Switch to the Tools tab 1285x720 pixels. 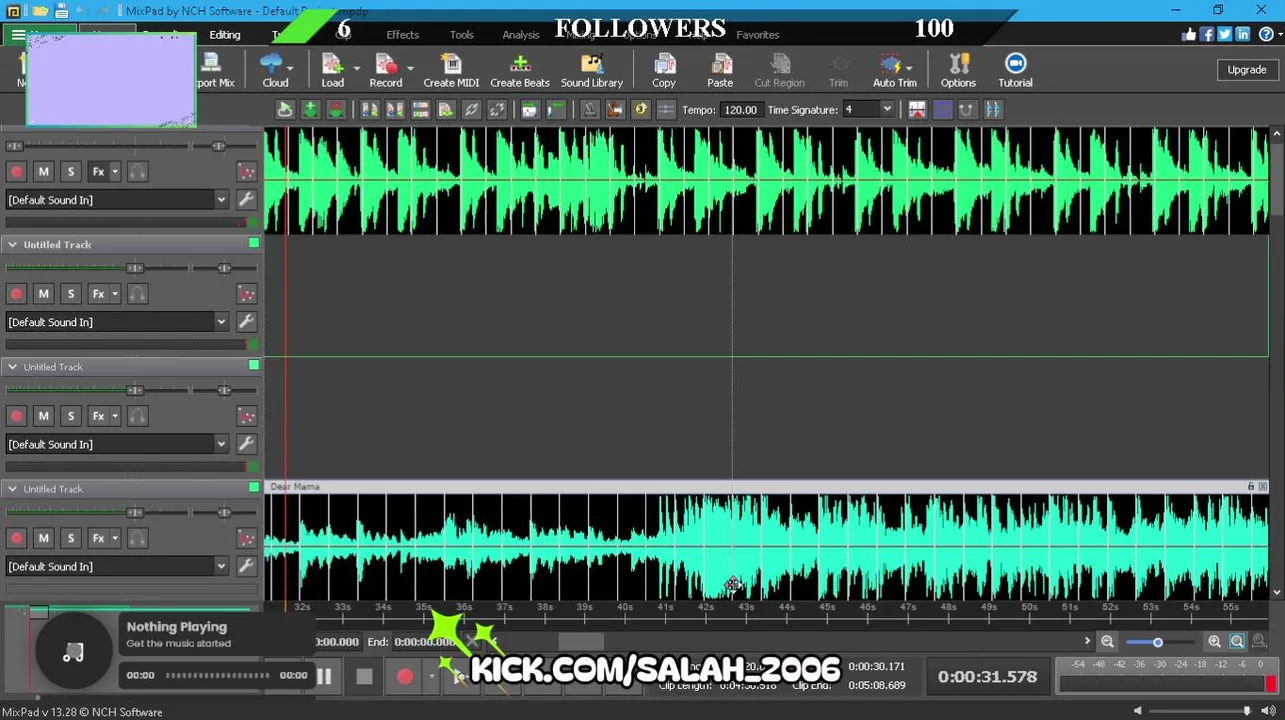(462, 35)
